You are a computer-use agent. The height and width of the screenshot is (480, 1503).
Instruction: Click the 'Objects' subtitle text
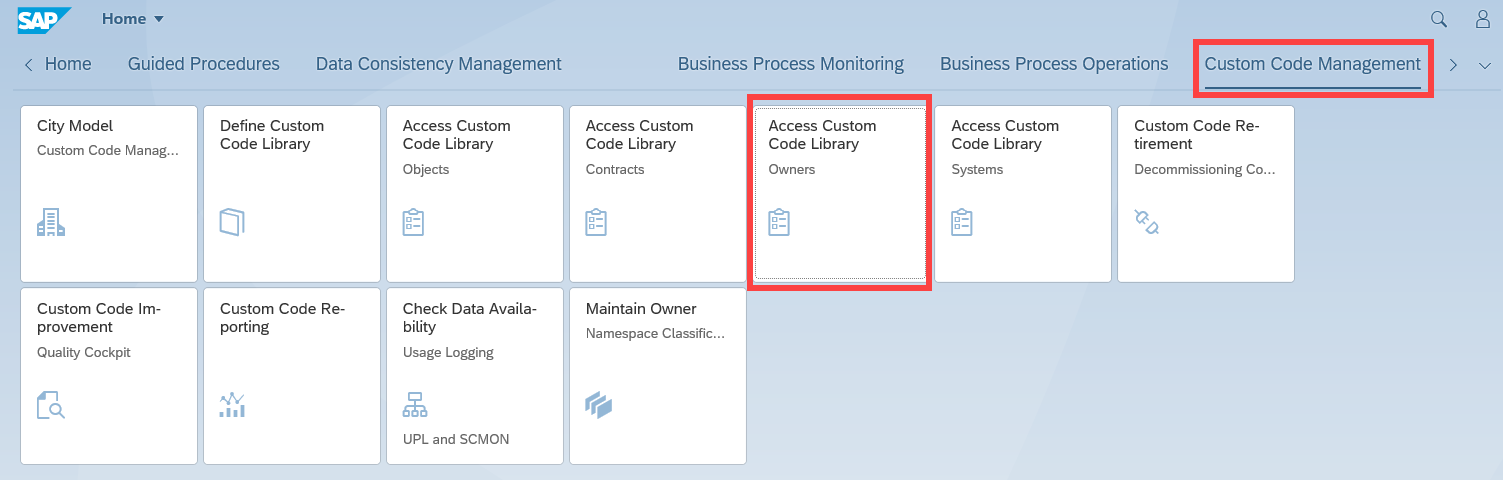tap(426, 169)
